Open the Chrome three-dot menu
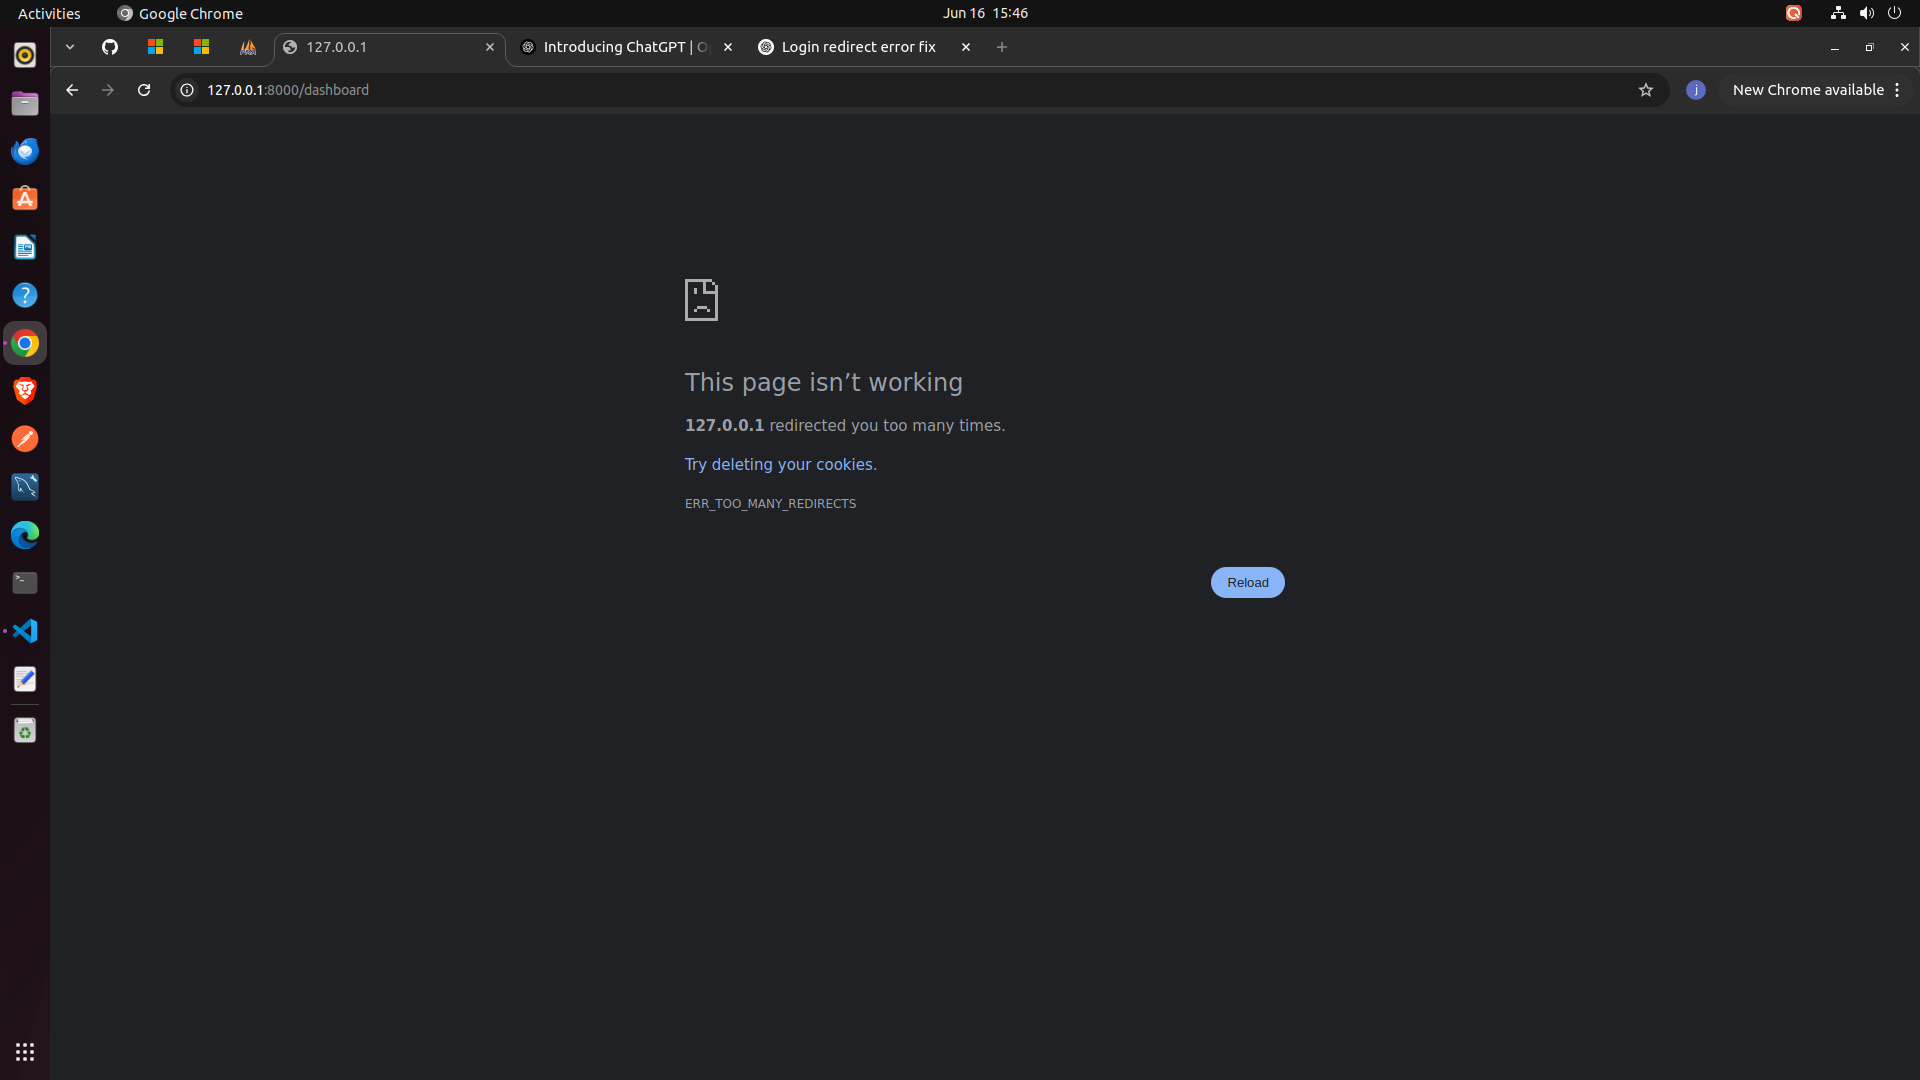 click(x=1897, y=90)
